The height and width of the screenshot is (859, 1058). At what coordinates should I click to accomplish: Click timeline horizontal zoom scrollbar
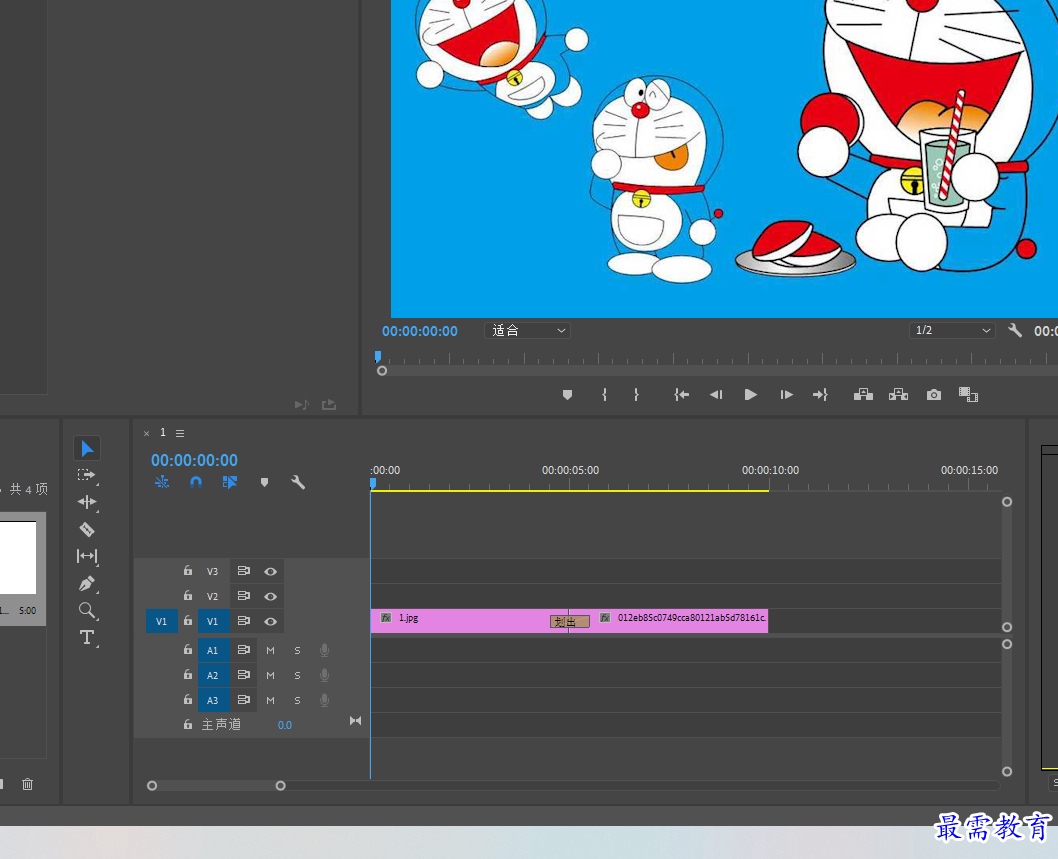pyautogui.click(x=216, y=785)
